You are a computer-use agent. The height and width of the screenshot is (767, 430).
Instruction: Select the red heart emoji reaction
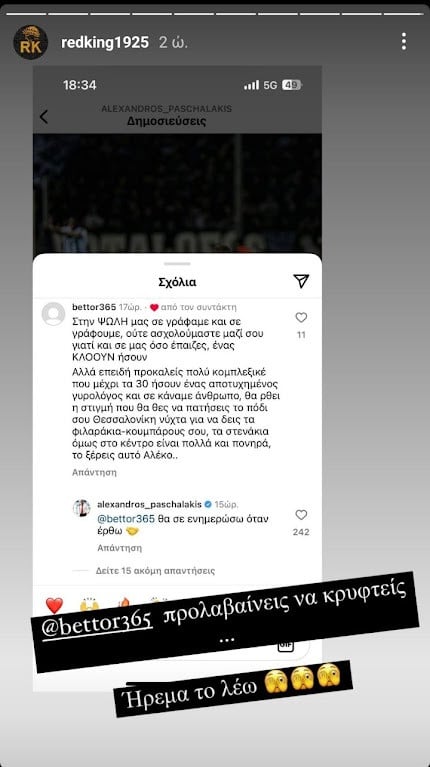click(x=54, y=605)
